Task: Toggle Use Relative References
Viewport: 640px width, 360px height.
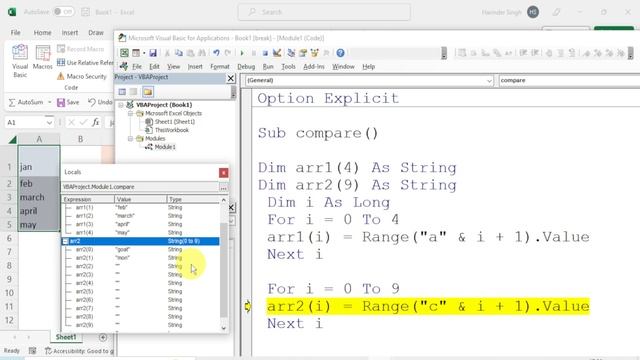Action: 85,62
